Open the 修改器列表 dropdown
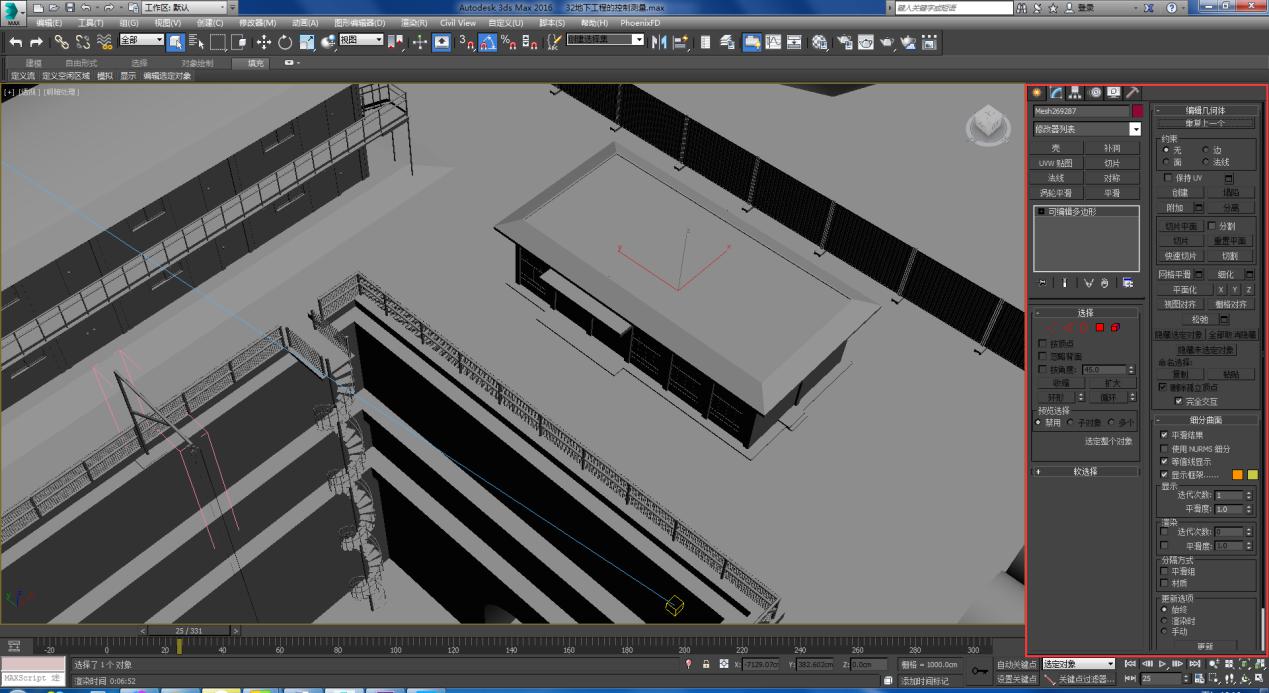 tap(1135, 129)
